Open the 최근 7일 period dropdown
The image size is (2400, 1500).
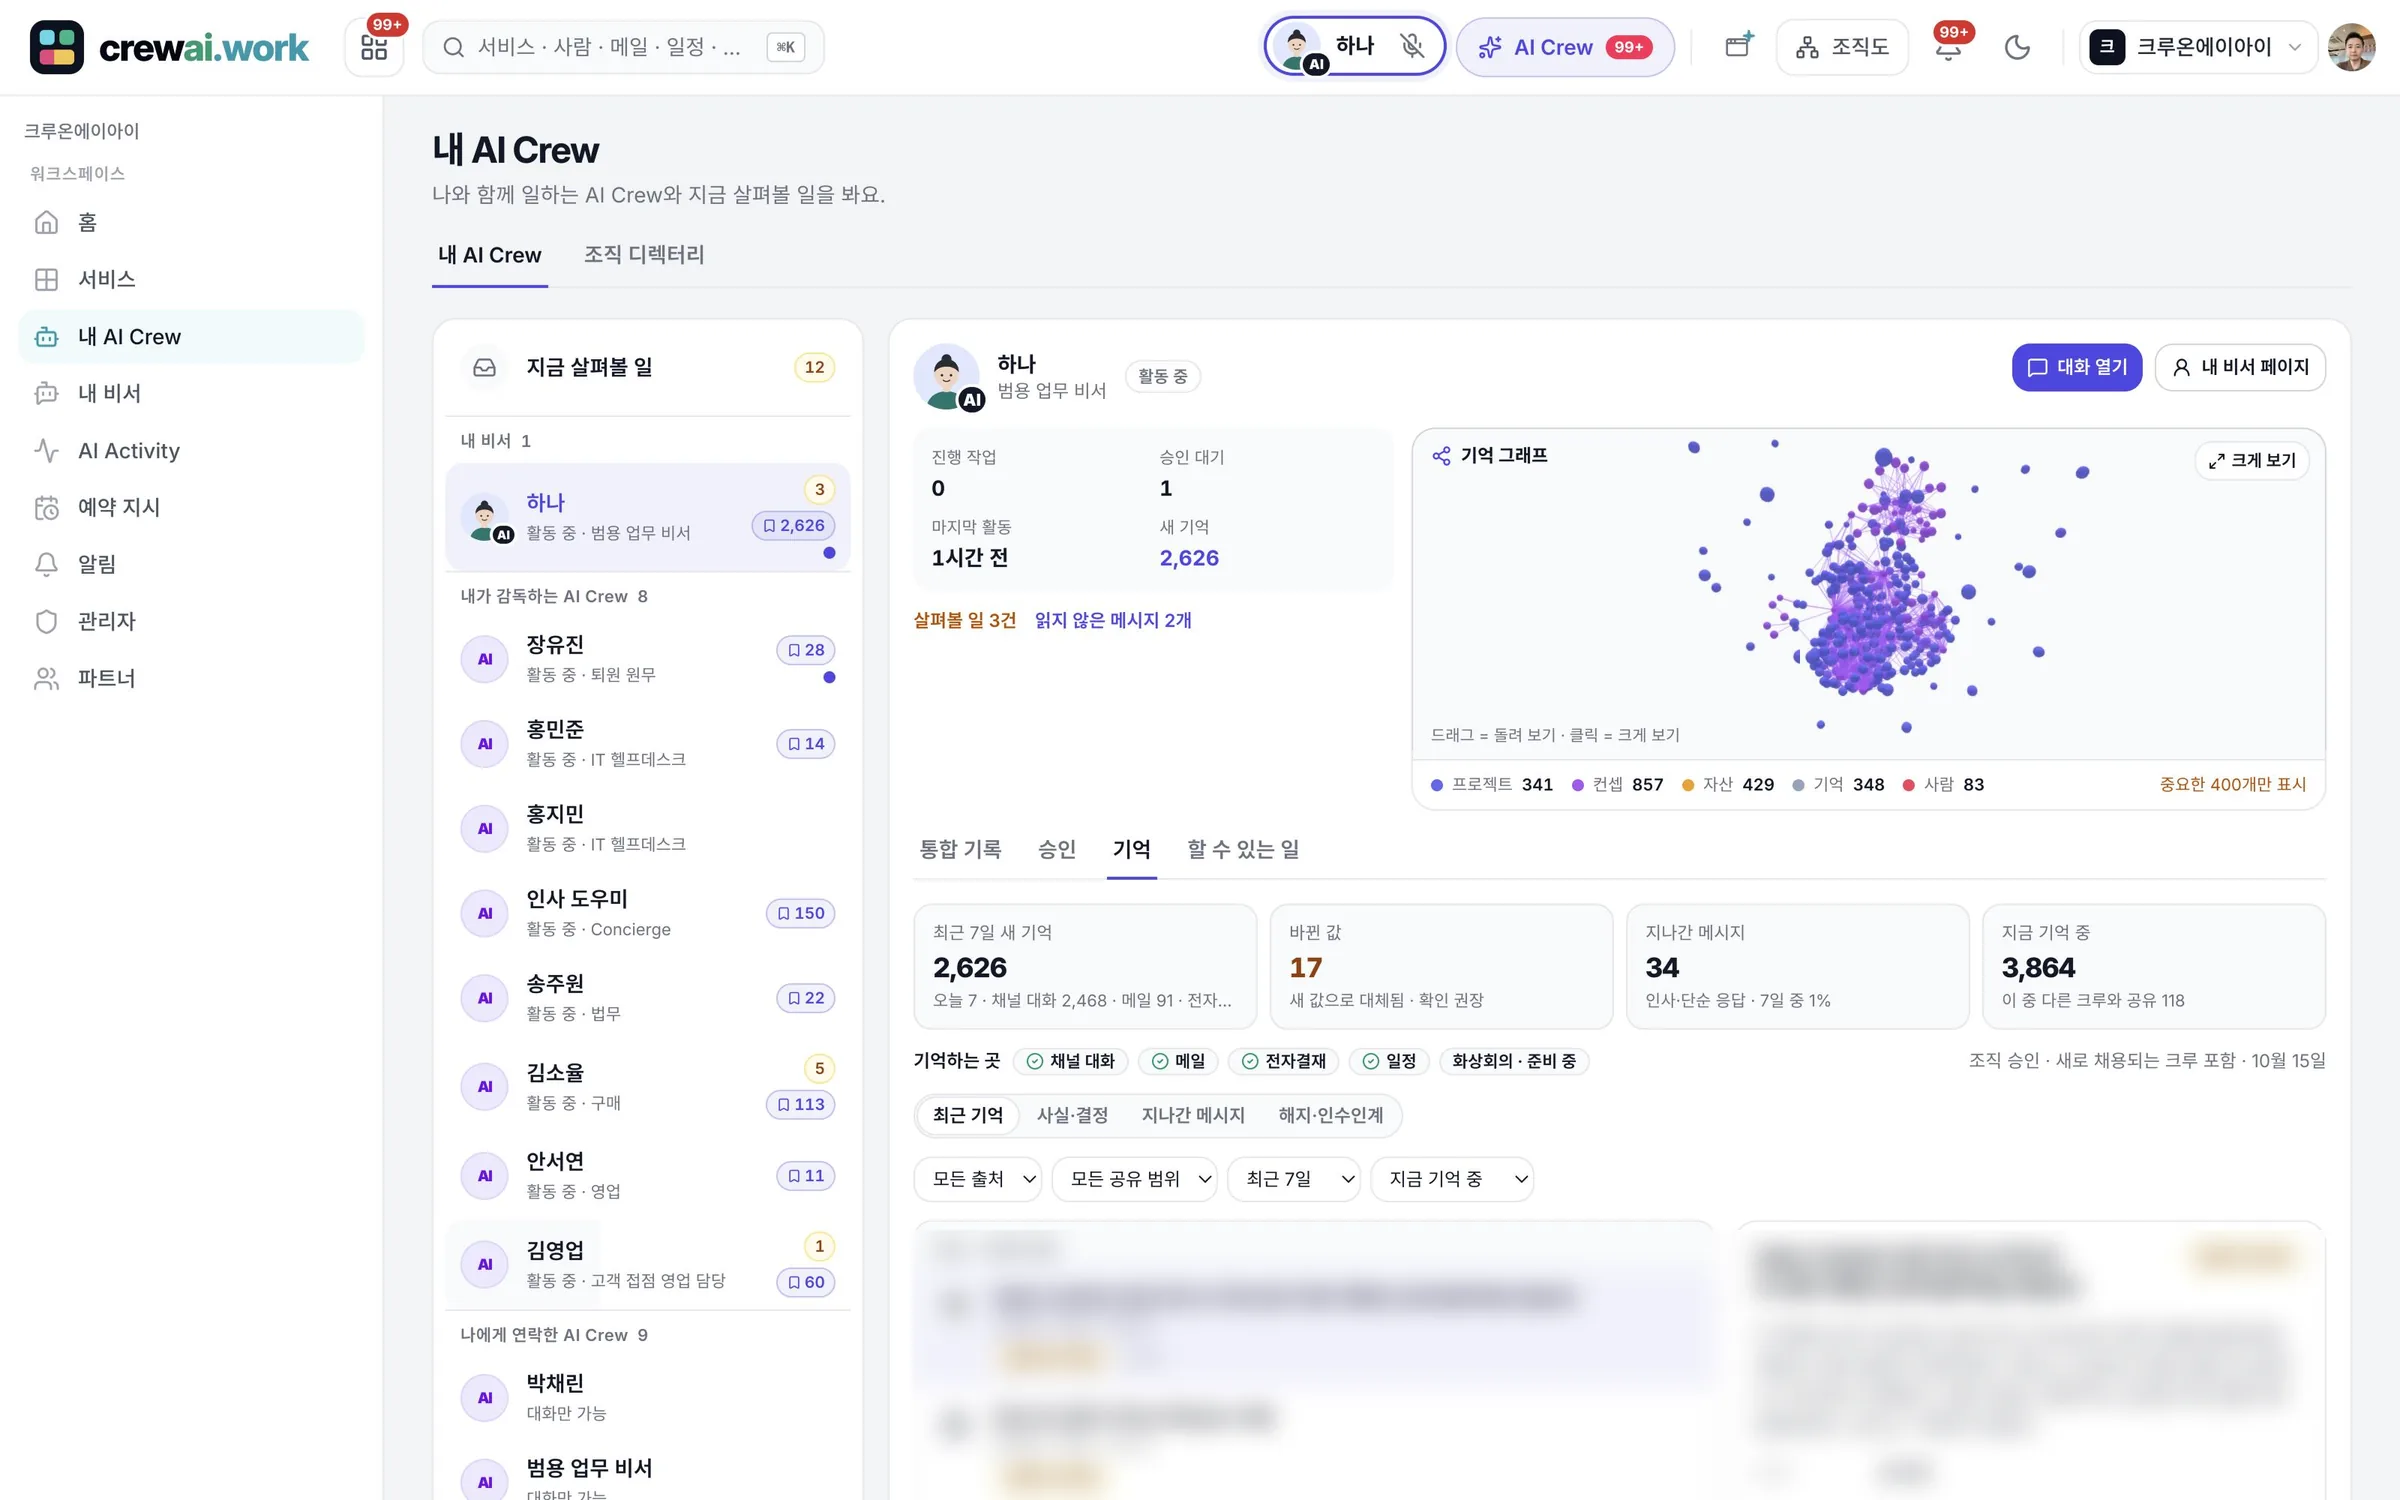[1294, 1179]
